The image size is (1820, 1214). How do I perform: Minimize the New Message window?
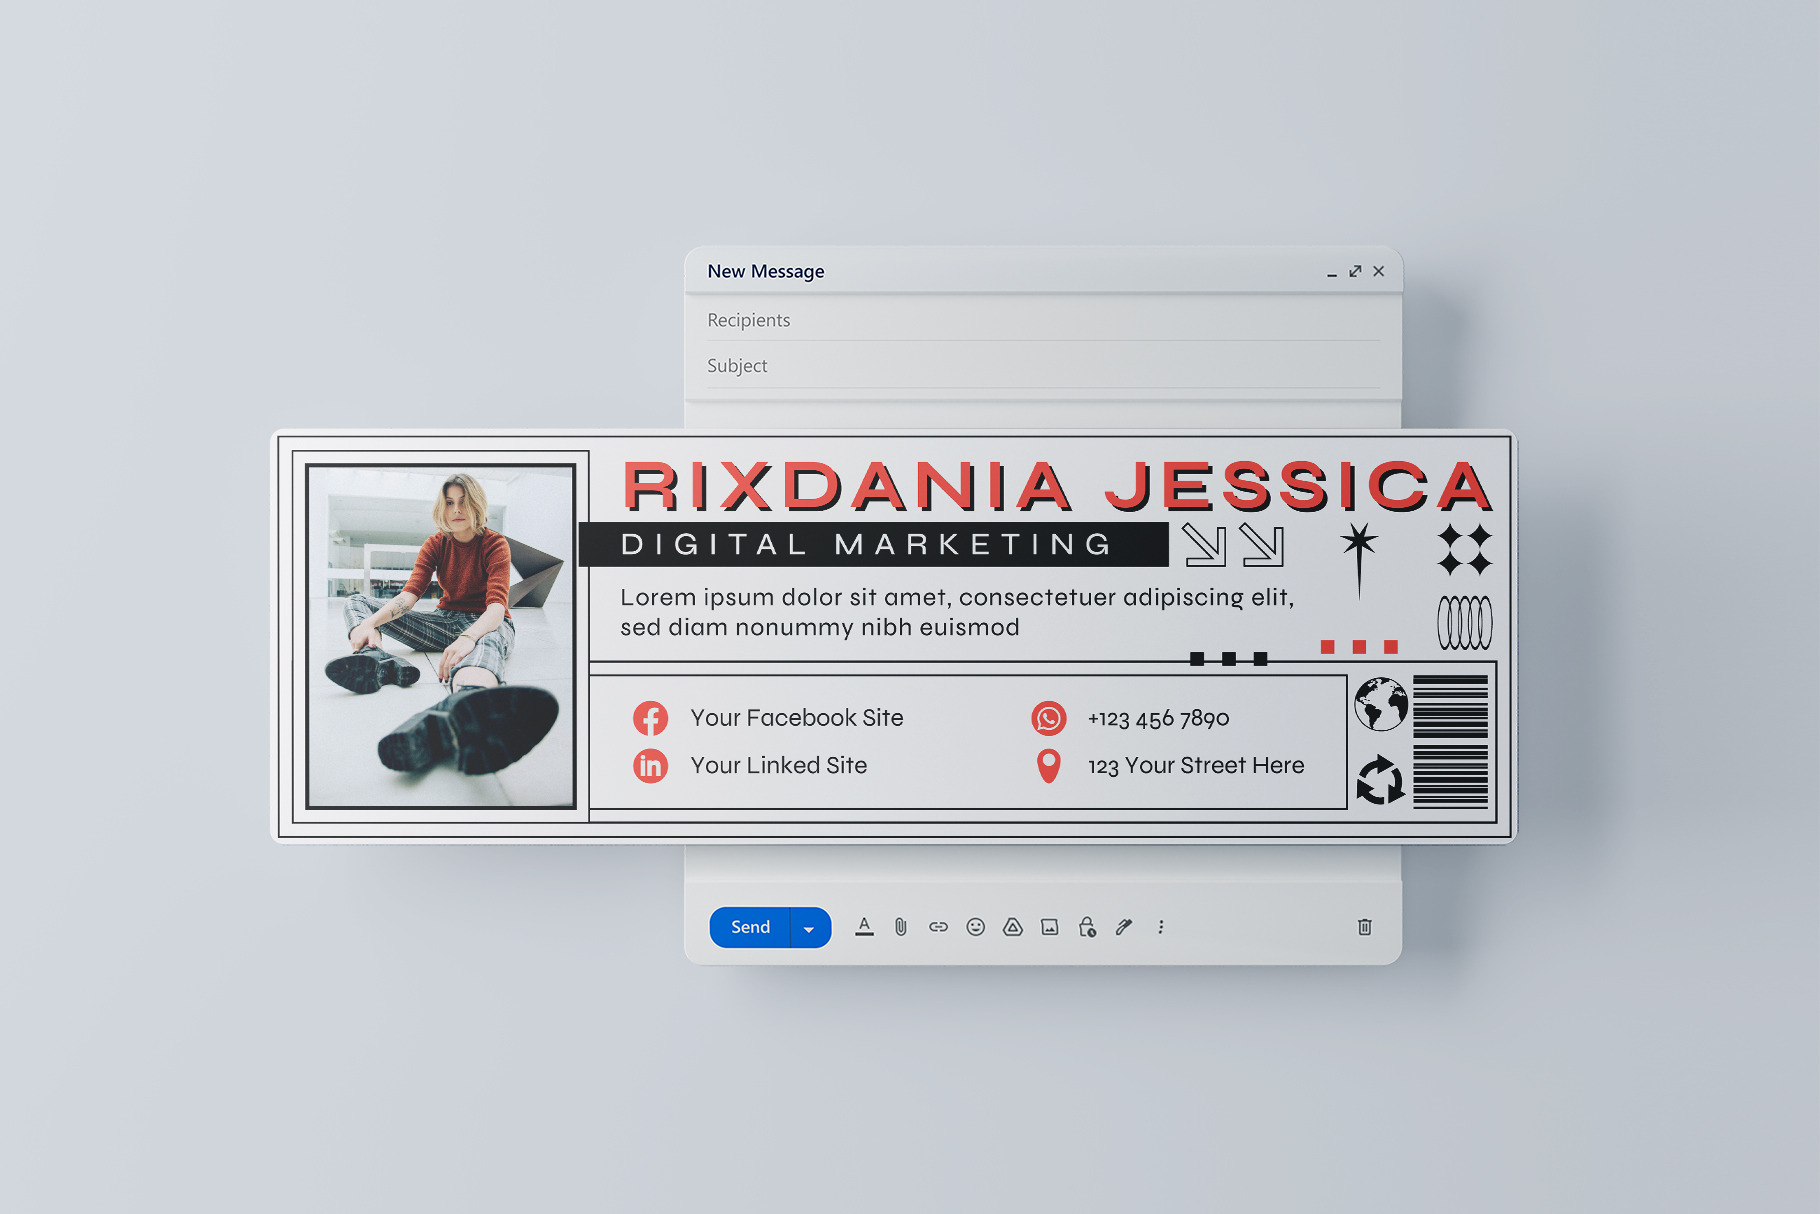click(x=1331, y=272)
